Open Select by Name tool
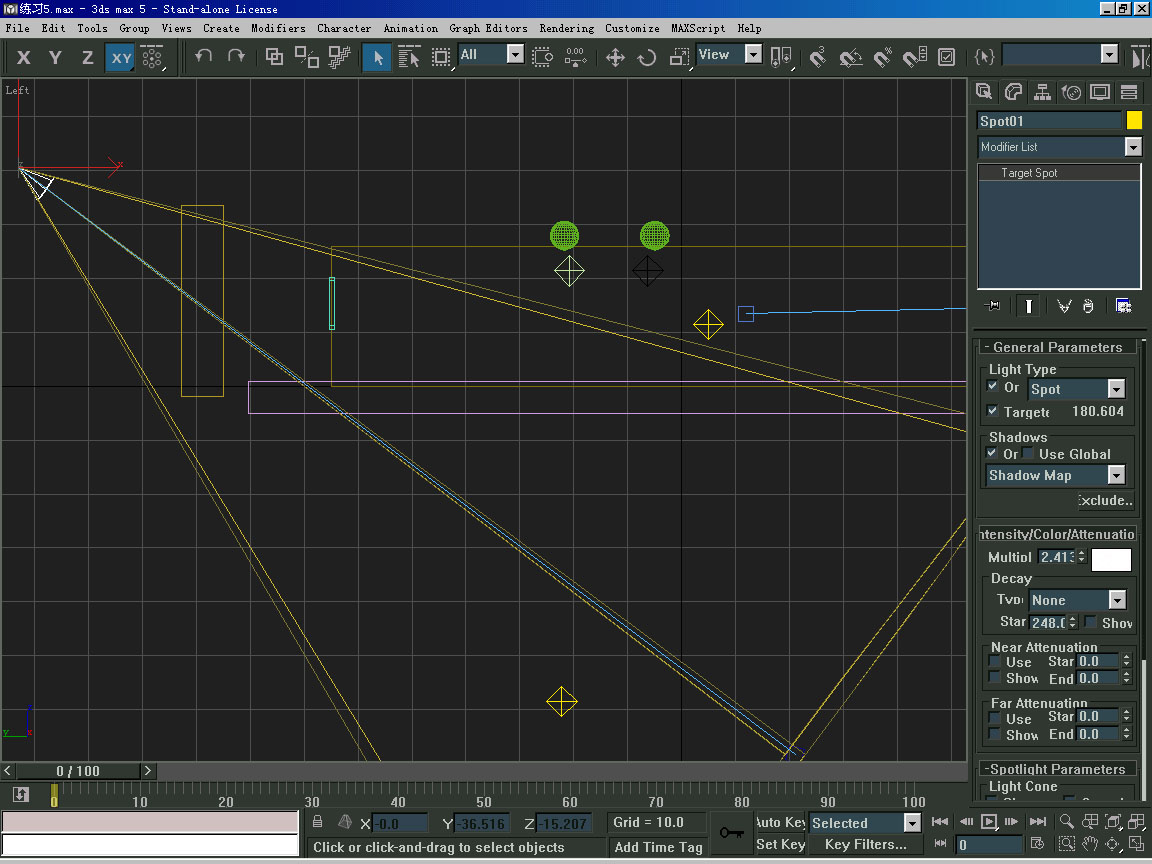The height and width of the screenshot is (864, 1152). pyautogui.click(x=408, y=57)
